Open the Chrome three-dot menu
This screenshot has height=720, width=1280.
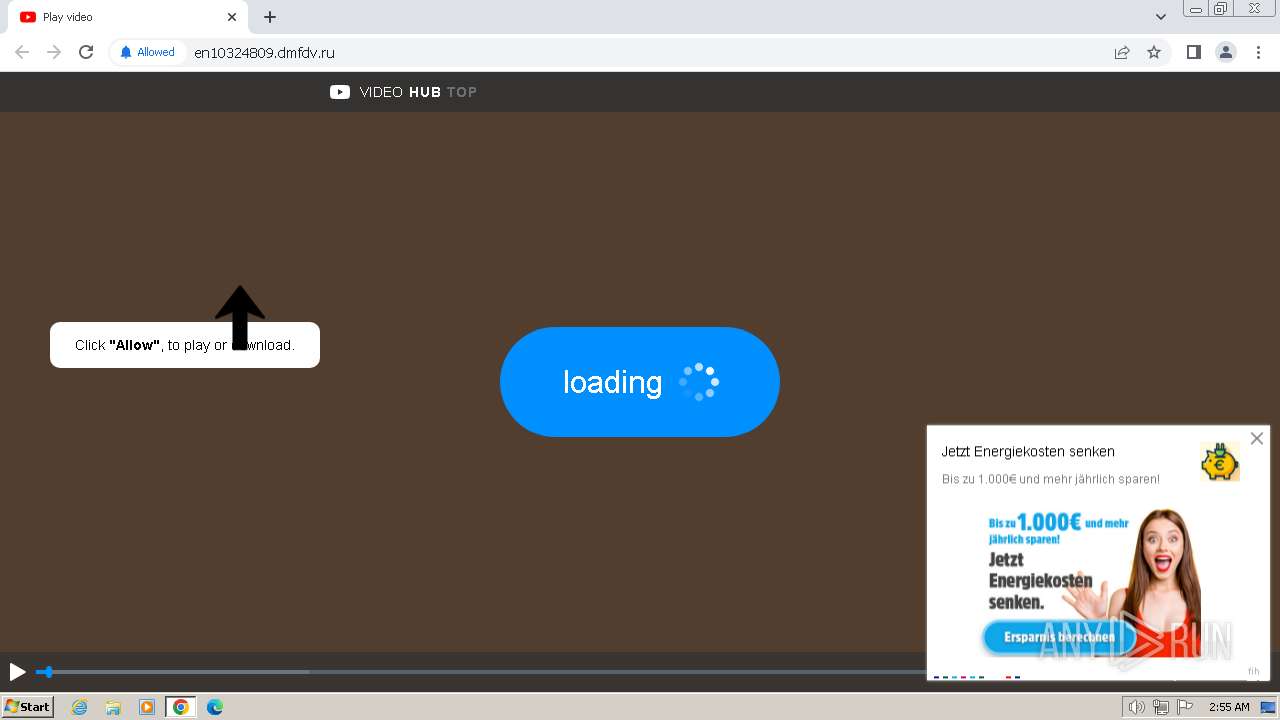pos(1258,52)
